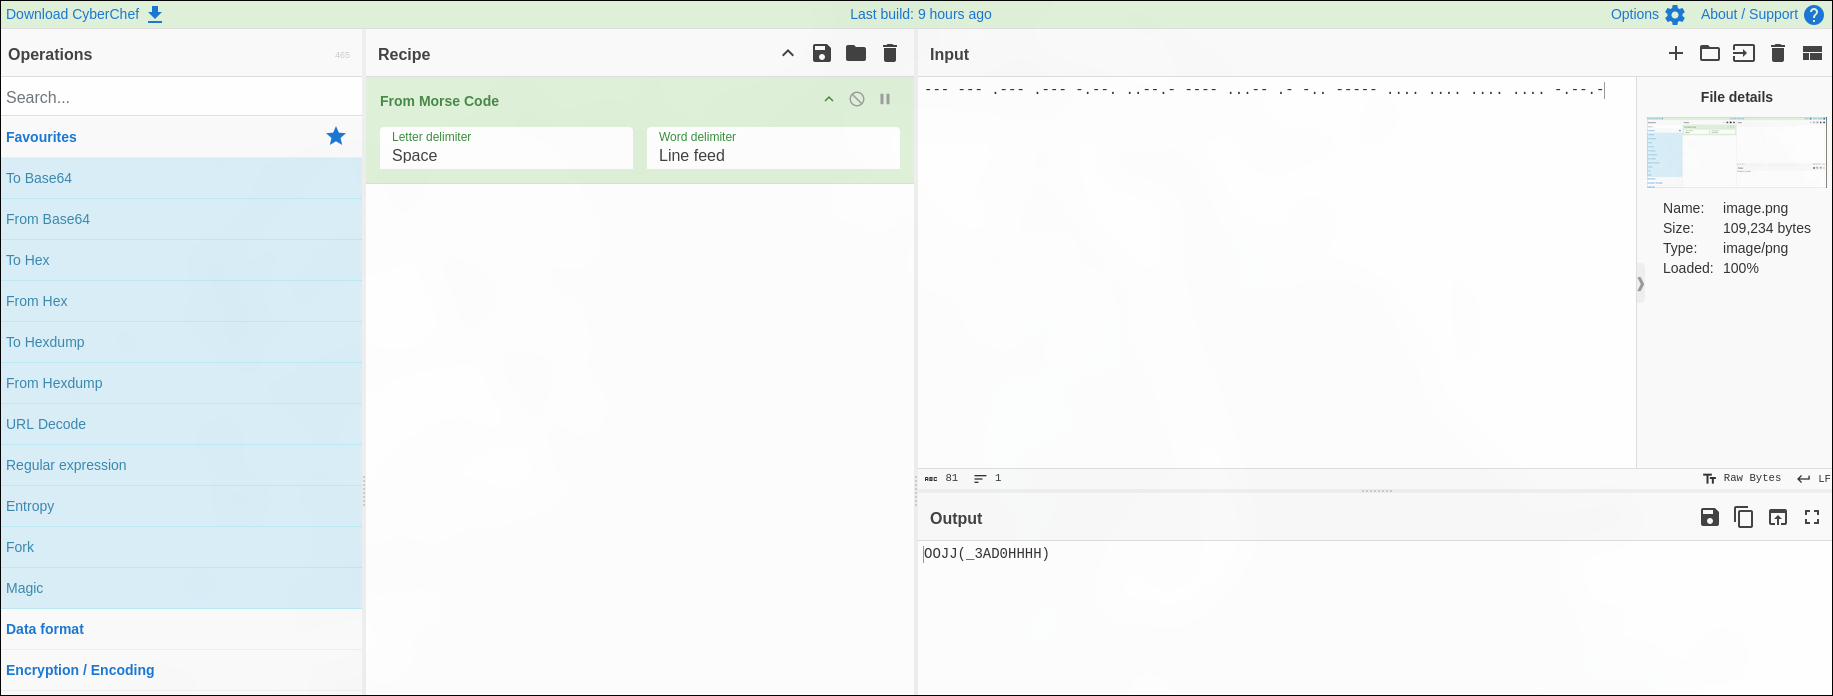The height and width of the screenshot is (696, 1833).
Task: Save the current recipe
Action: pos(821,54)
